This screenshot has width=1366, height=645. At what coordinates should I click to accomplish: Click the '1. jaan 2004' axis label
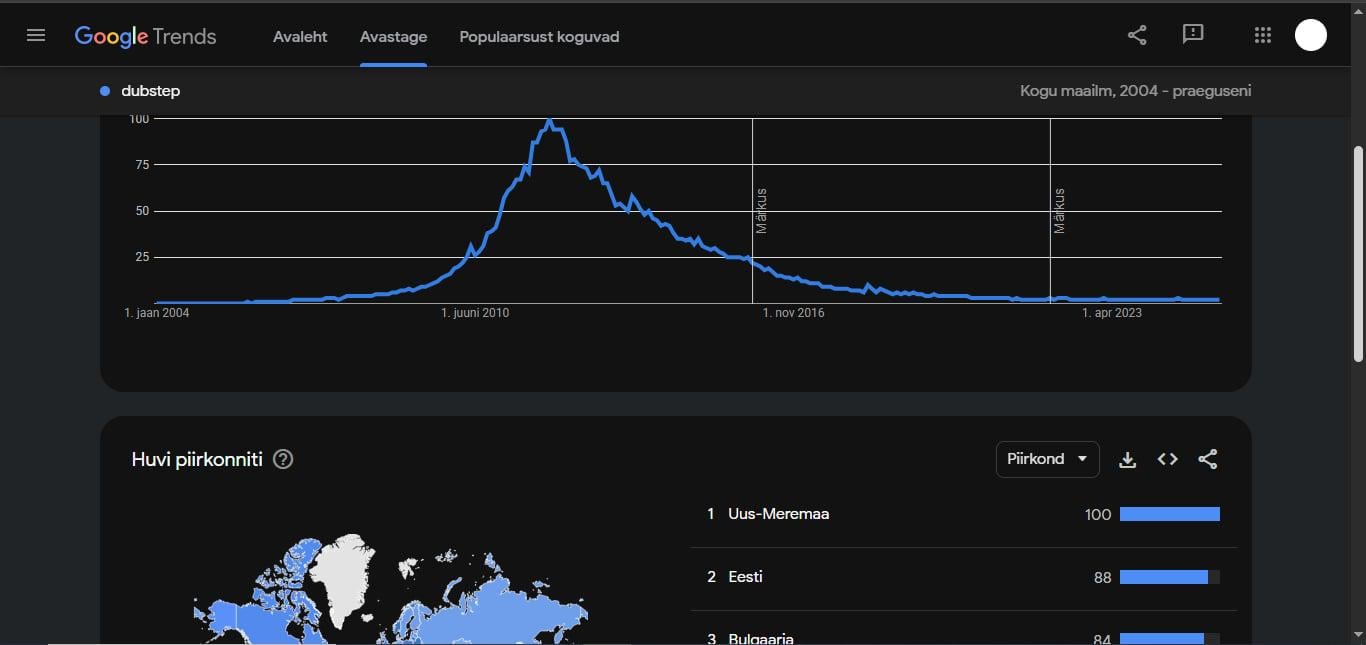pyautogui.click(x=157, y=313)
